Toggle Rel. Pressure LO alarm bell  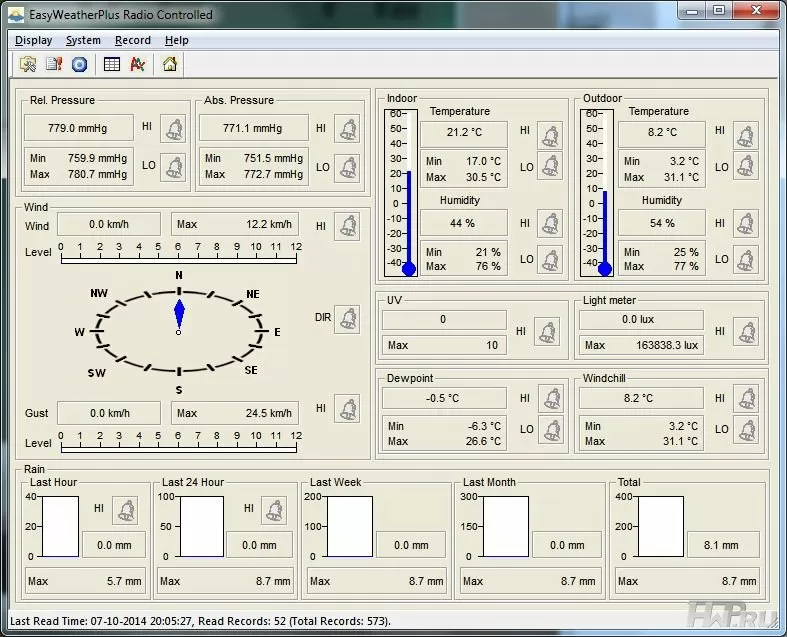pos(174,167)
